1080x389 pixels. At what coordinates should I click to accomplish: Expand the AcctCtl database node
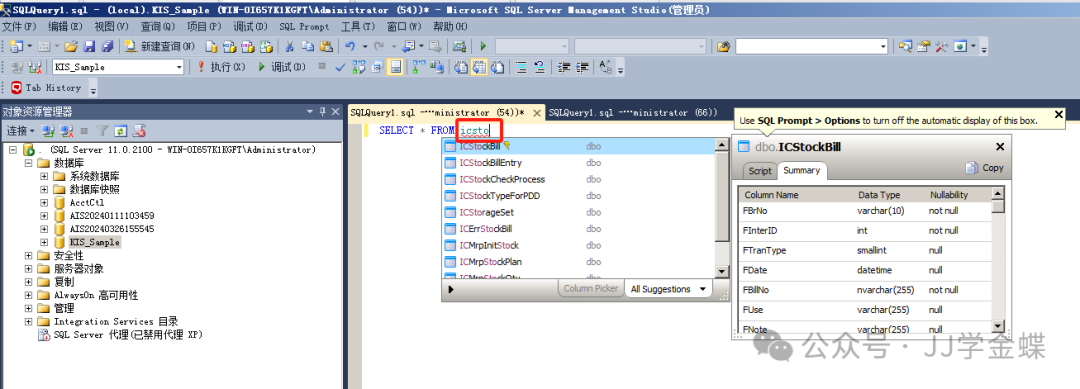44,202
